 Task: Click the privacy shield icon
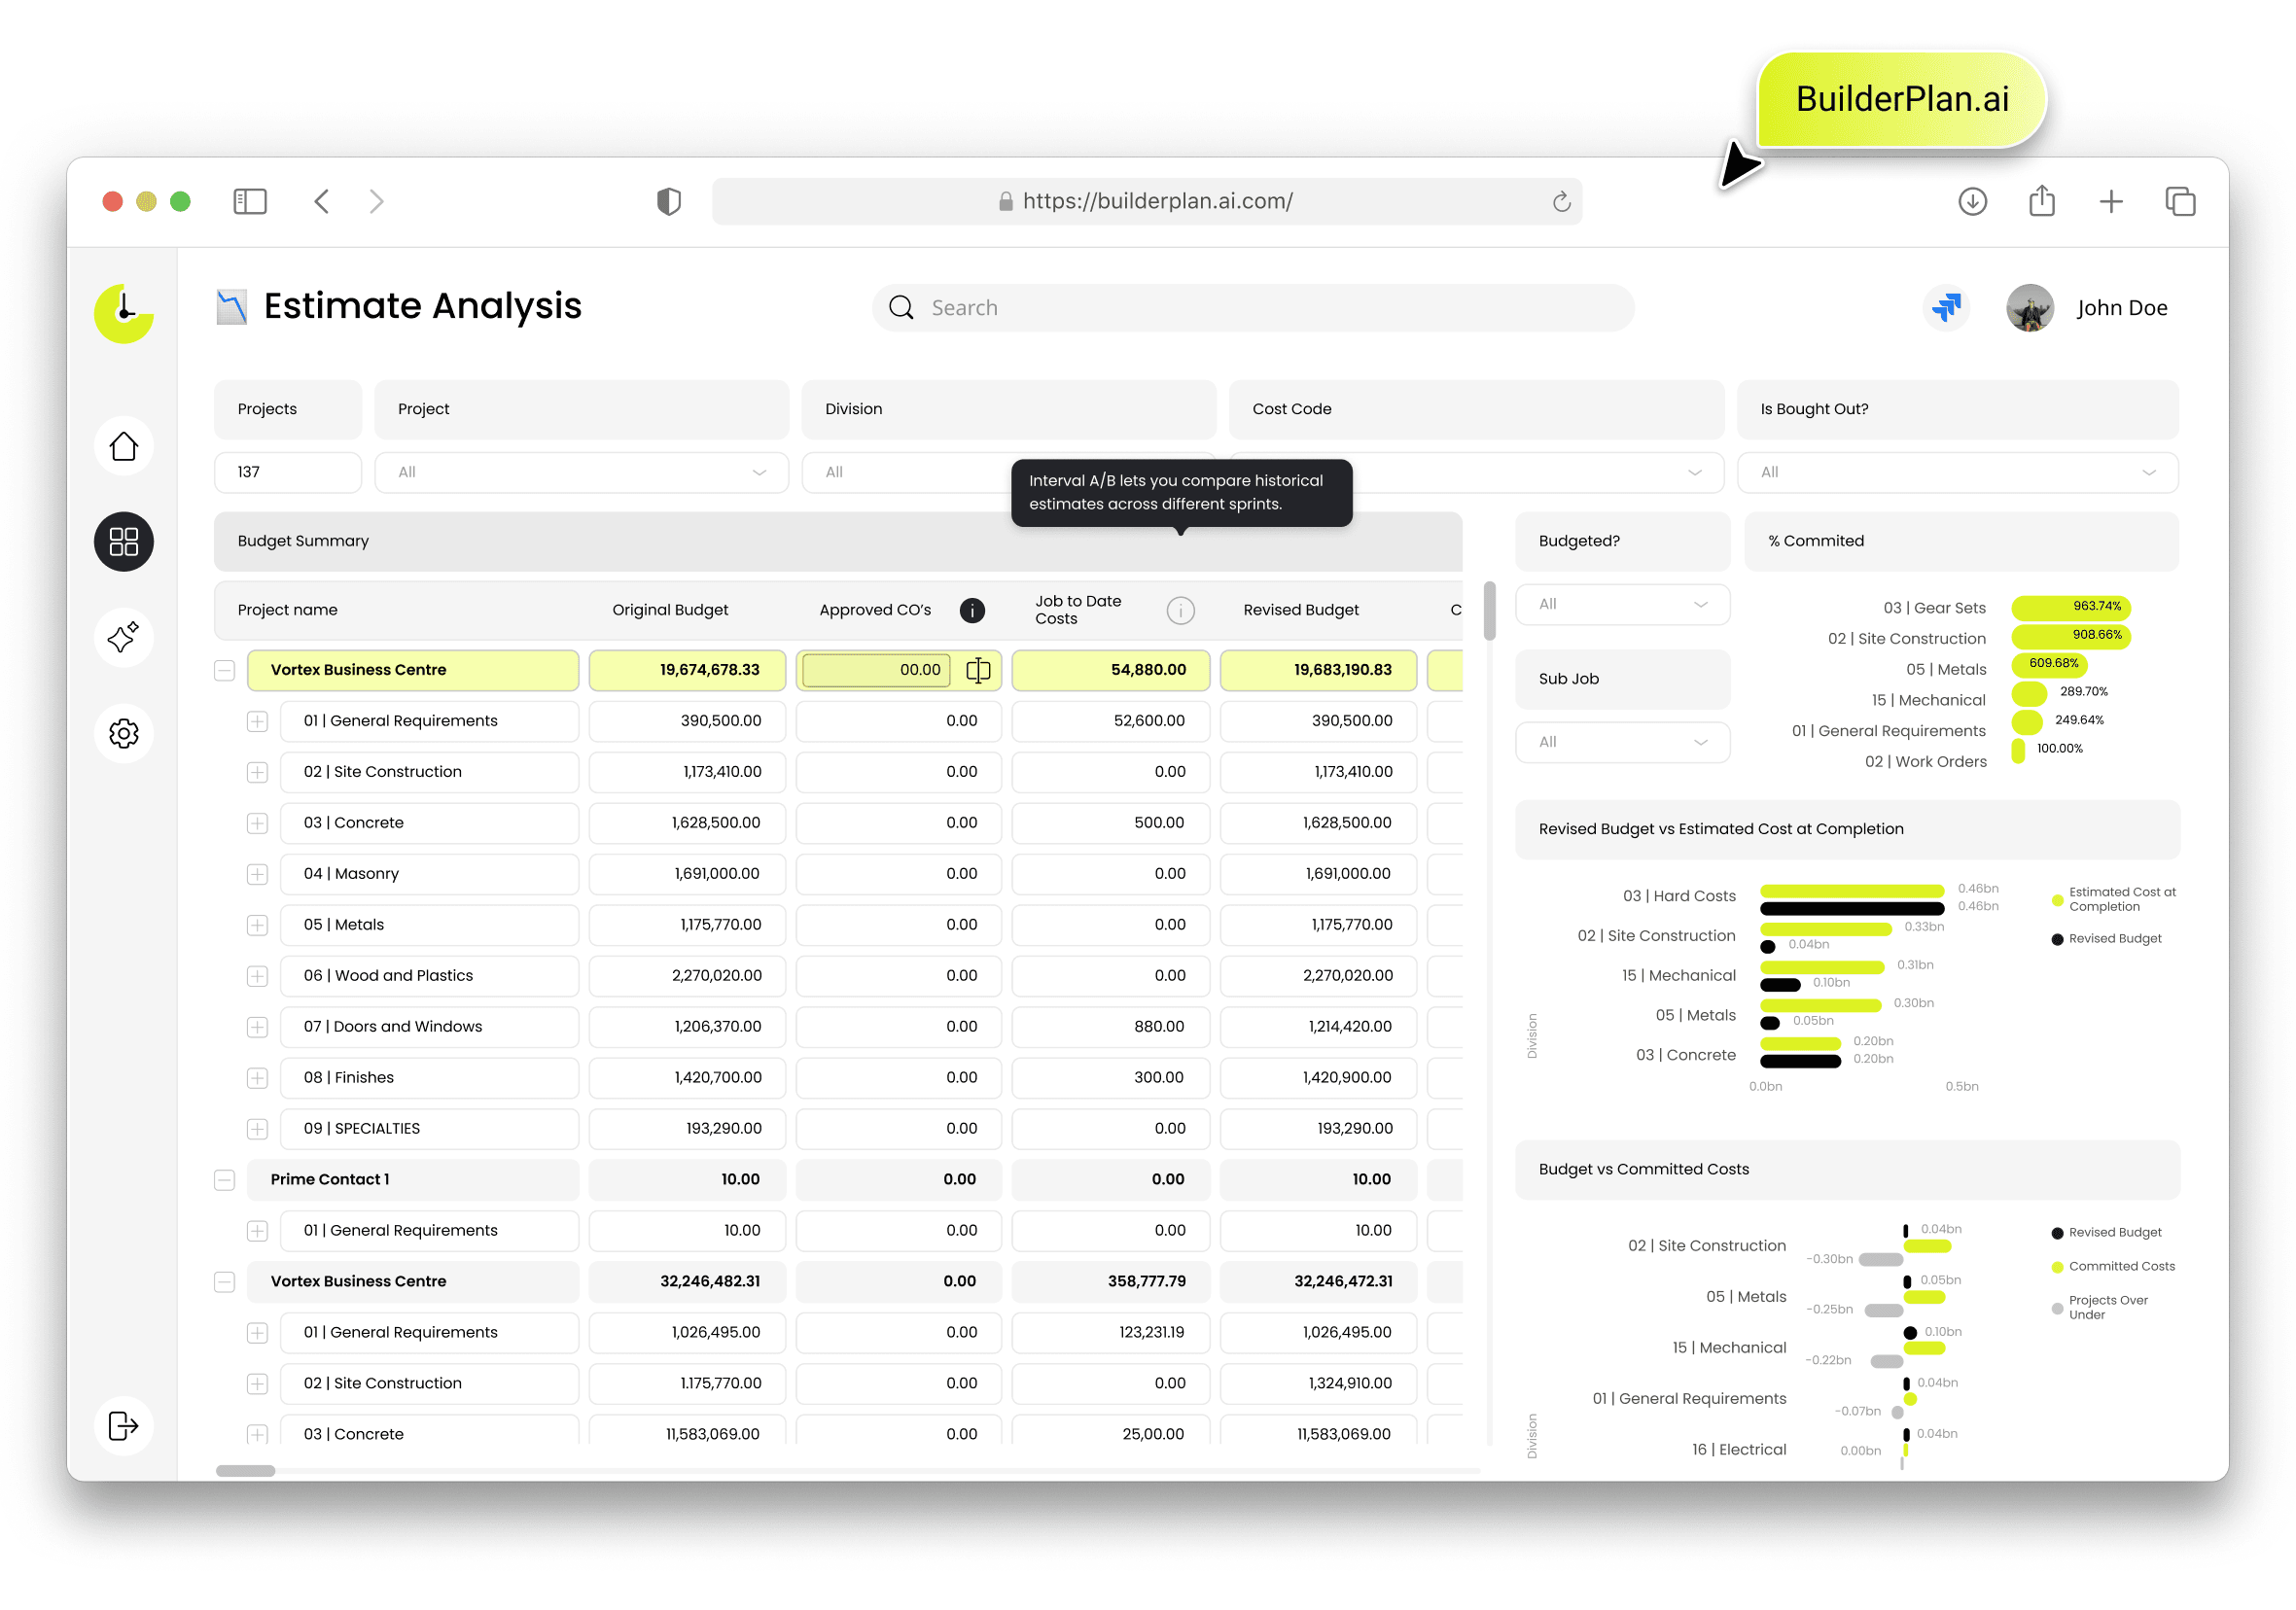pos(669,202)
